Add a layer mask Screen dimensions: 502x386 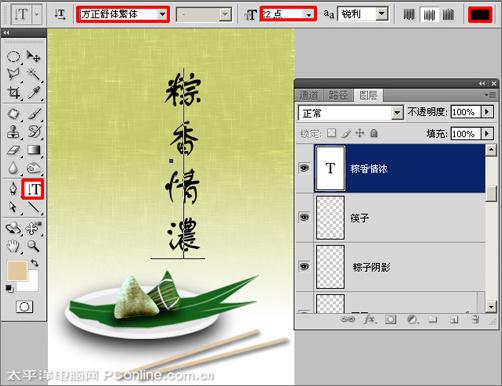click(x=391, y=319)
